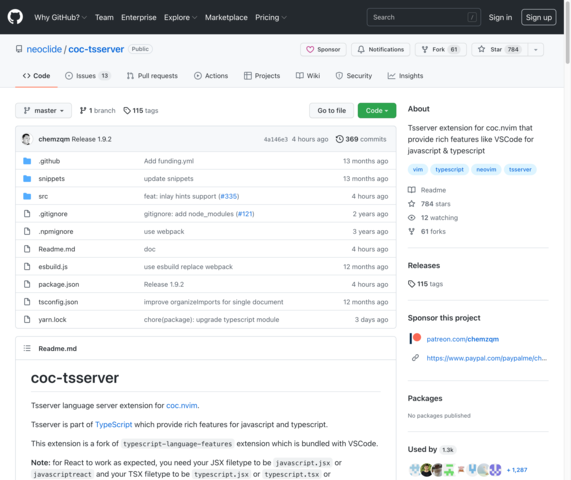The height and width of the screenshot is (480, 571).
Task: Switch to the Pull requests tab
Action: (x=152, y=76)
